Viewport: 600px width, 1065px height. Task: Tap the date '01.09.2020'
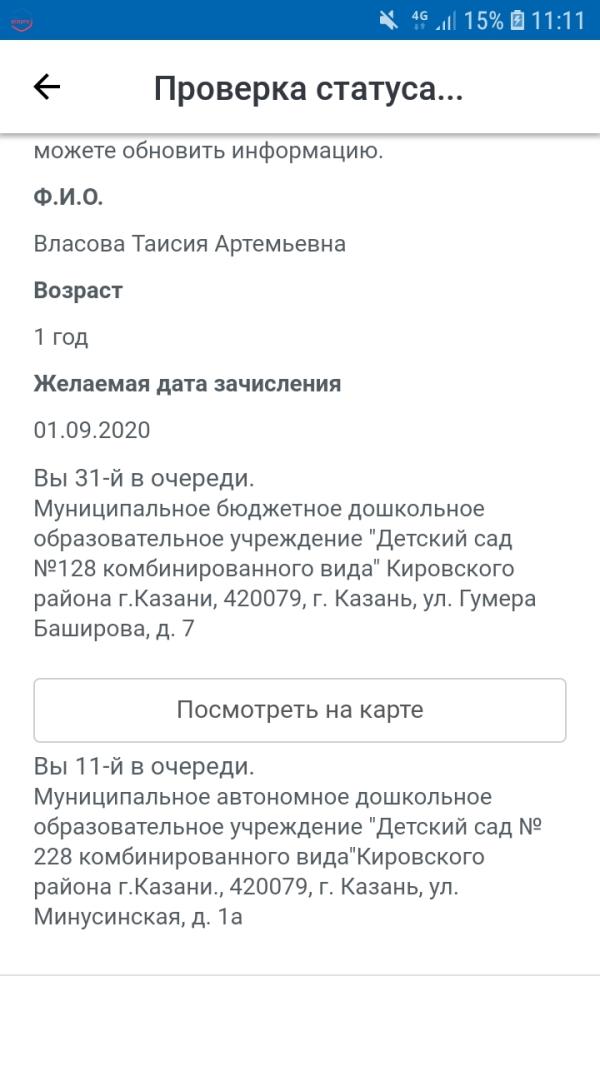[x=92, y=430]
